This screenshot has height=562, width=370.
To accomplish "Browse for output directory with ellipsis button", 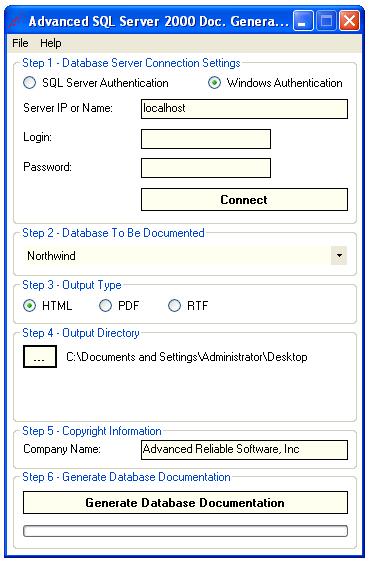I will (40, 357).
